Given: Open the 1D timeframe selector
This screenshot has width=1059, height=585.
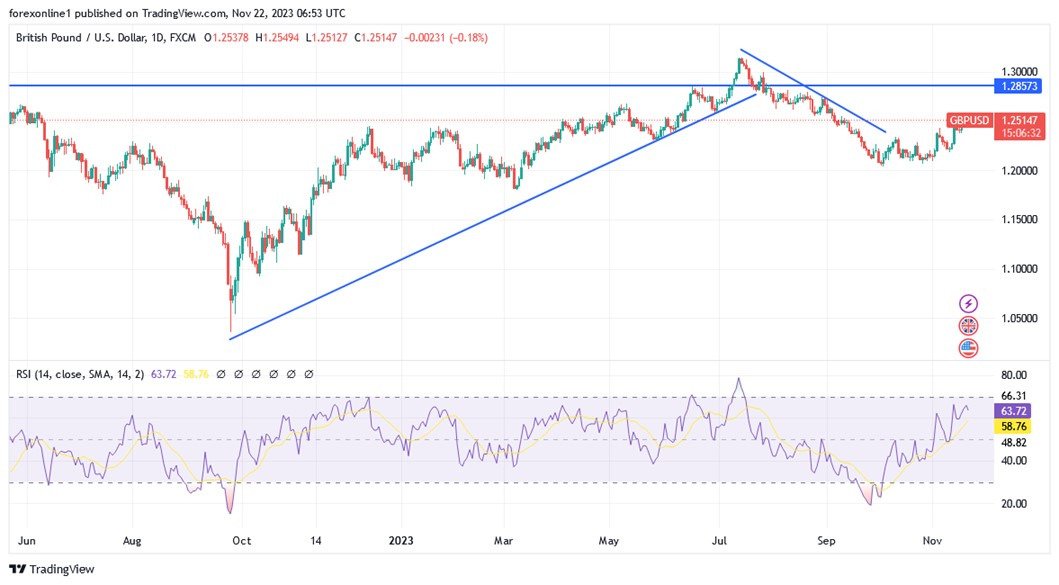Looking at the screenshot, I should pos(157,38).
